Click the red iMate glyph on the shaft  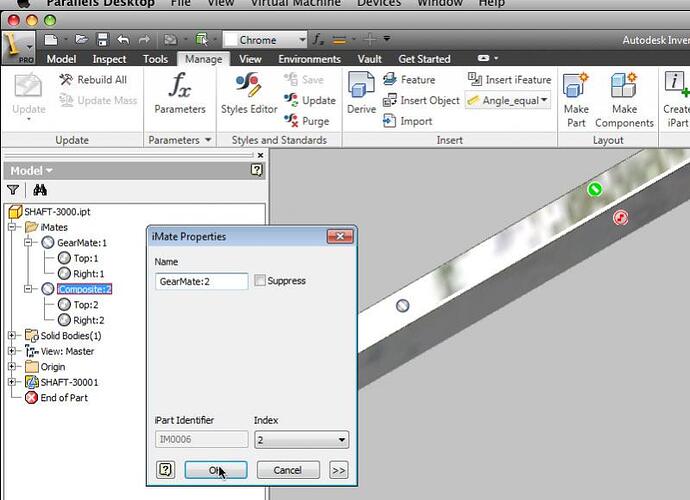[620, 217]
